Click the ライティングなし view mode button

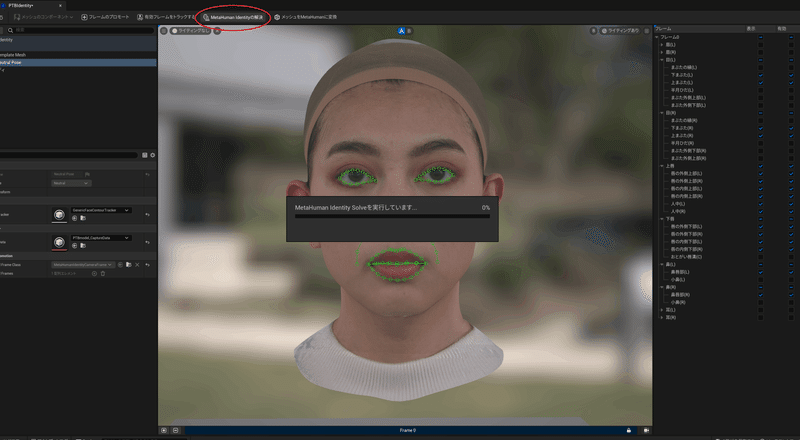pyautogui.click(x=191, y=31)
